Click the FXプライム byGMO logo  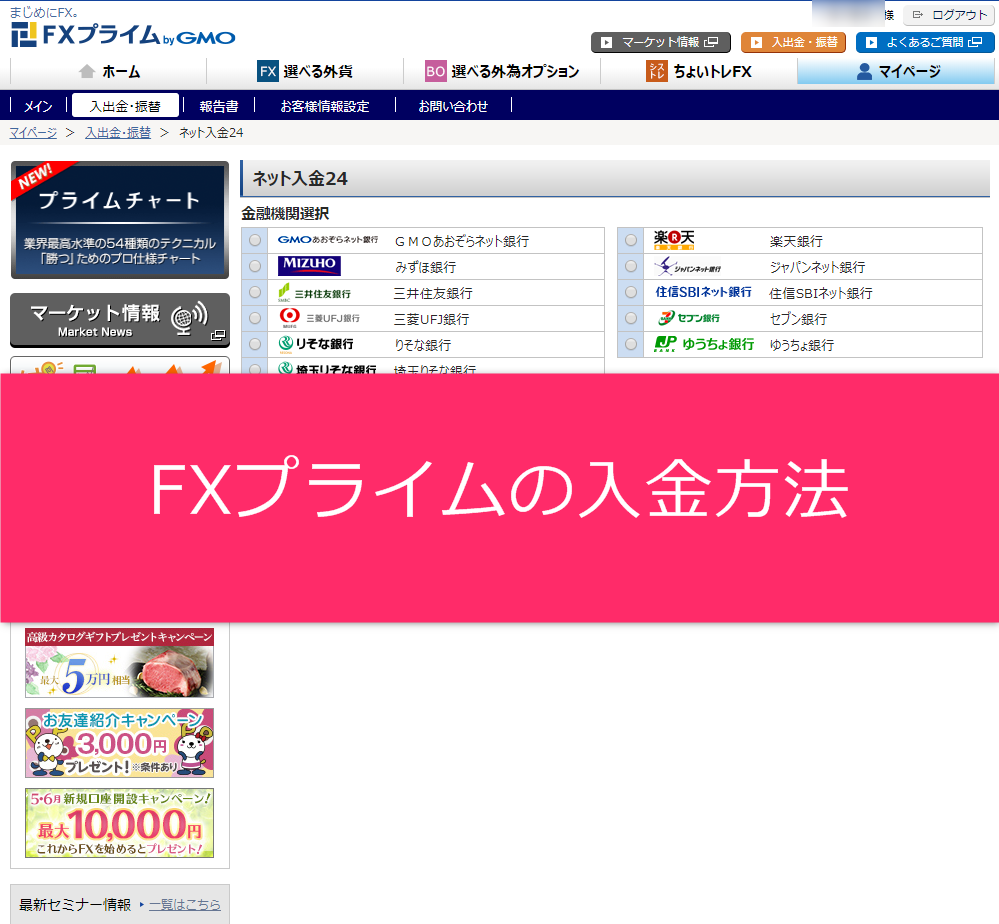[x=123, y=34]
